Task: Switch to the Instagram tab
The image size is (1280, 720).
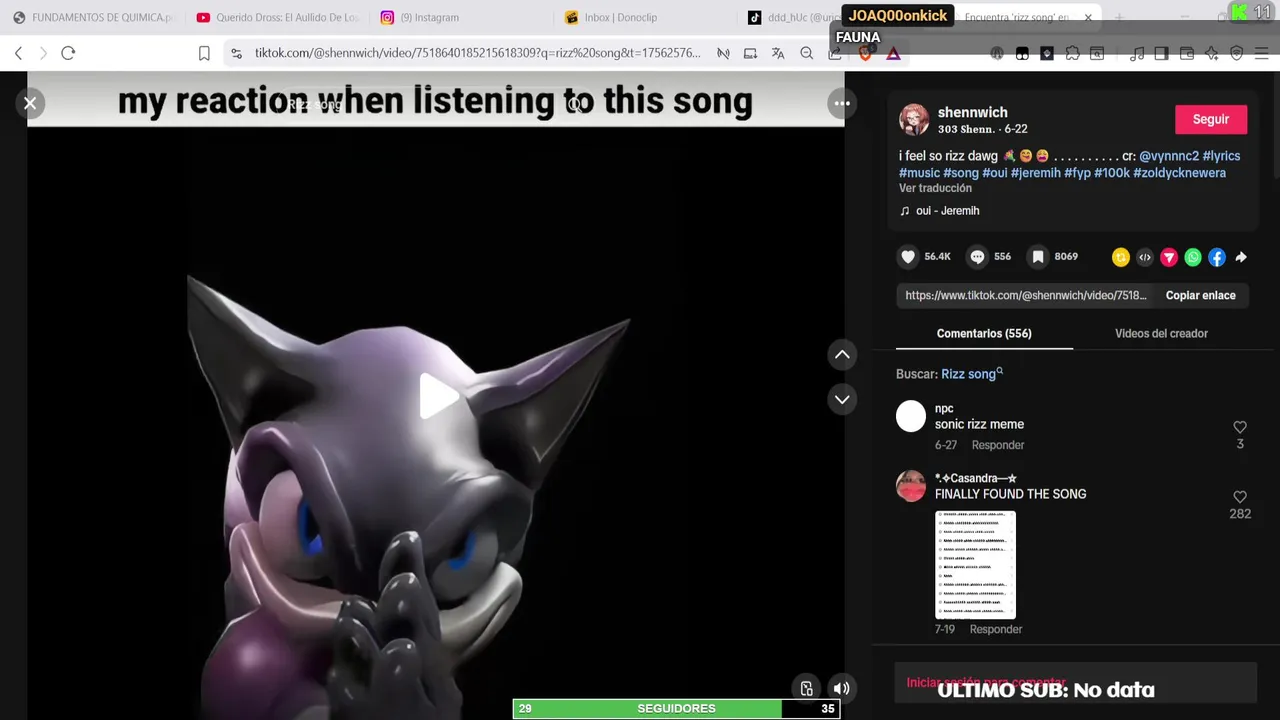Action: (x=462, y=17)
